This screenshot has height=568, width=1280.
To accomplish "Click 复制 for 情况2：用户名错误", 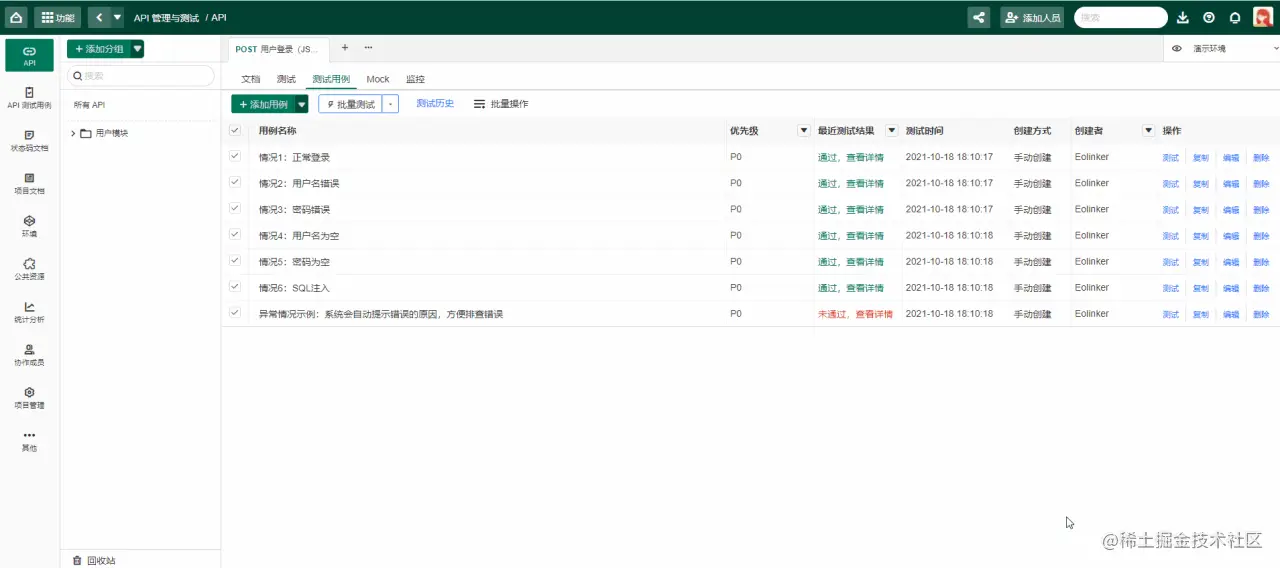I will 1201,184.
